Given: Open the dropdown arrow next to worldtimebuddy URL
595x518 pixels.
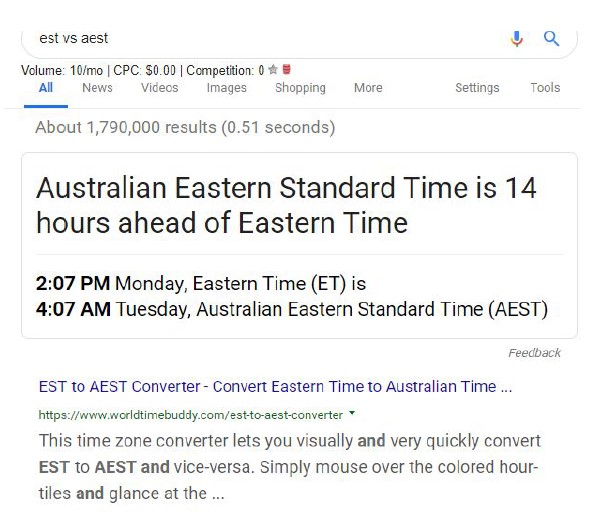Looking at the screenshot, I should [352, 413].
